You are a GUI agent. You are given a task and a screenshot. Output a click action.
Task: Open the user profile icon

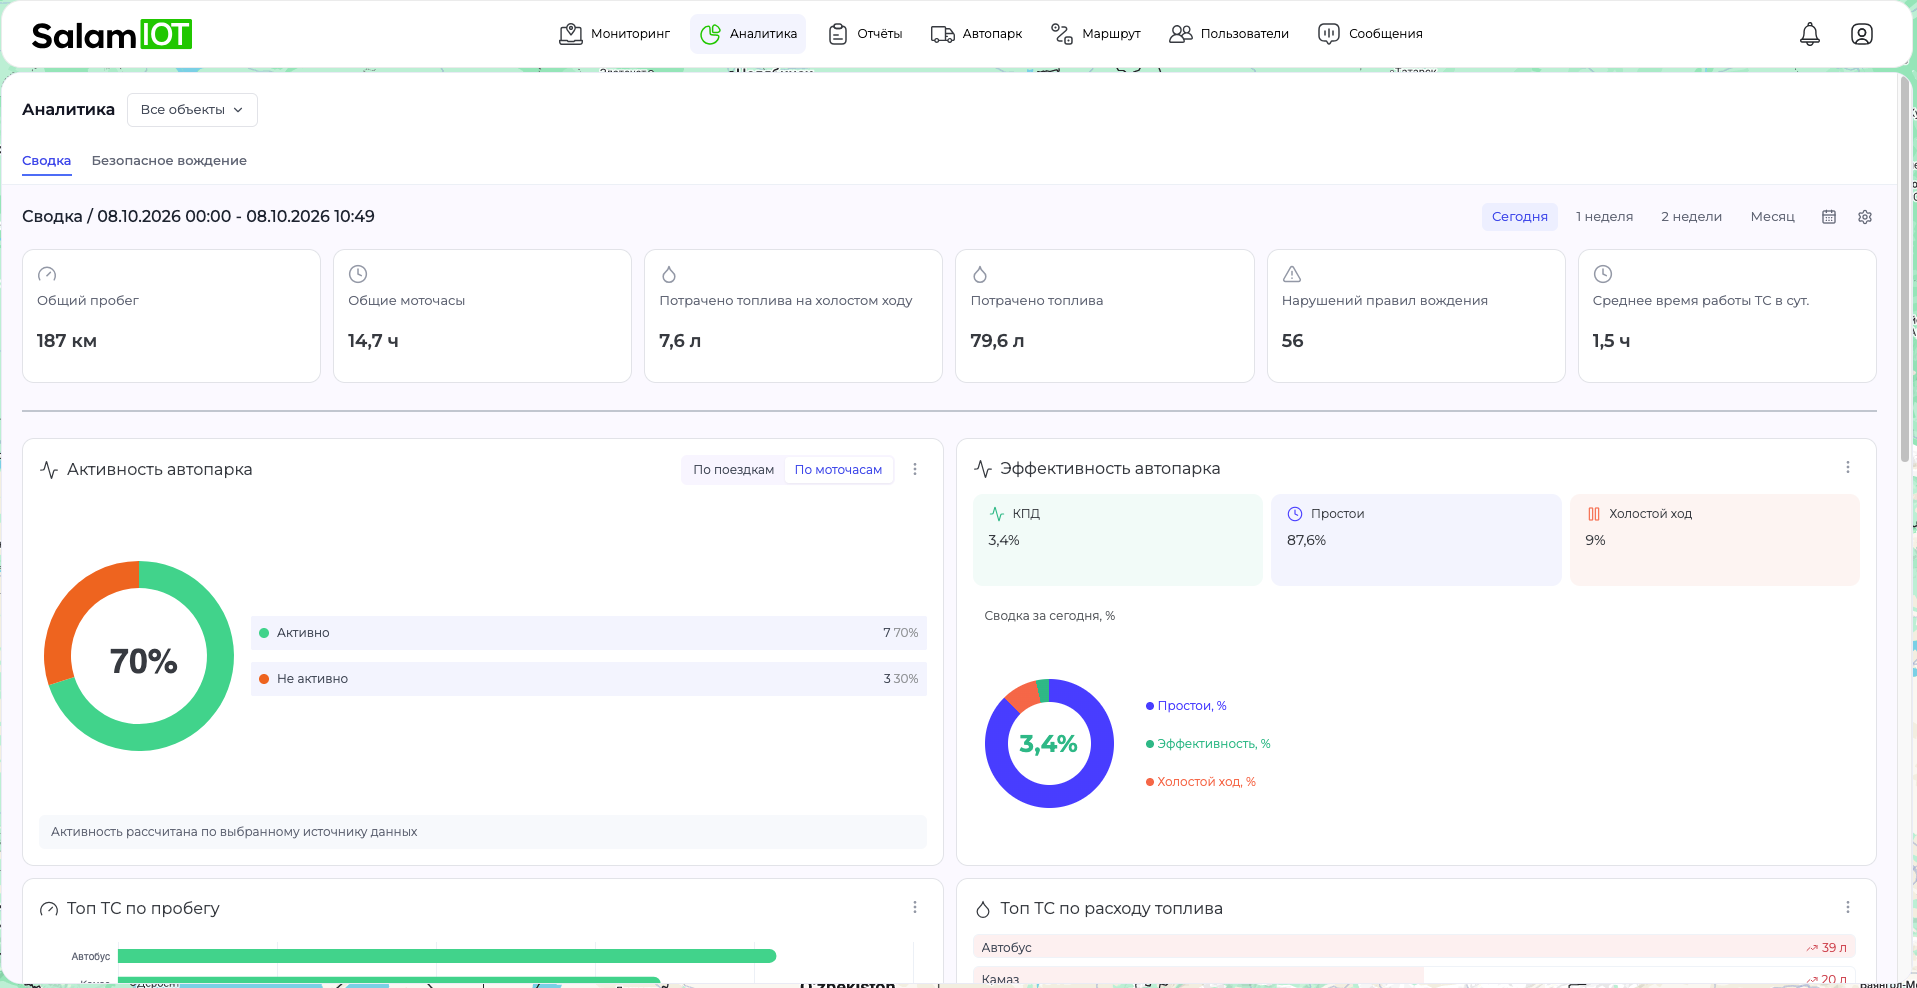(1861, 34)
